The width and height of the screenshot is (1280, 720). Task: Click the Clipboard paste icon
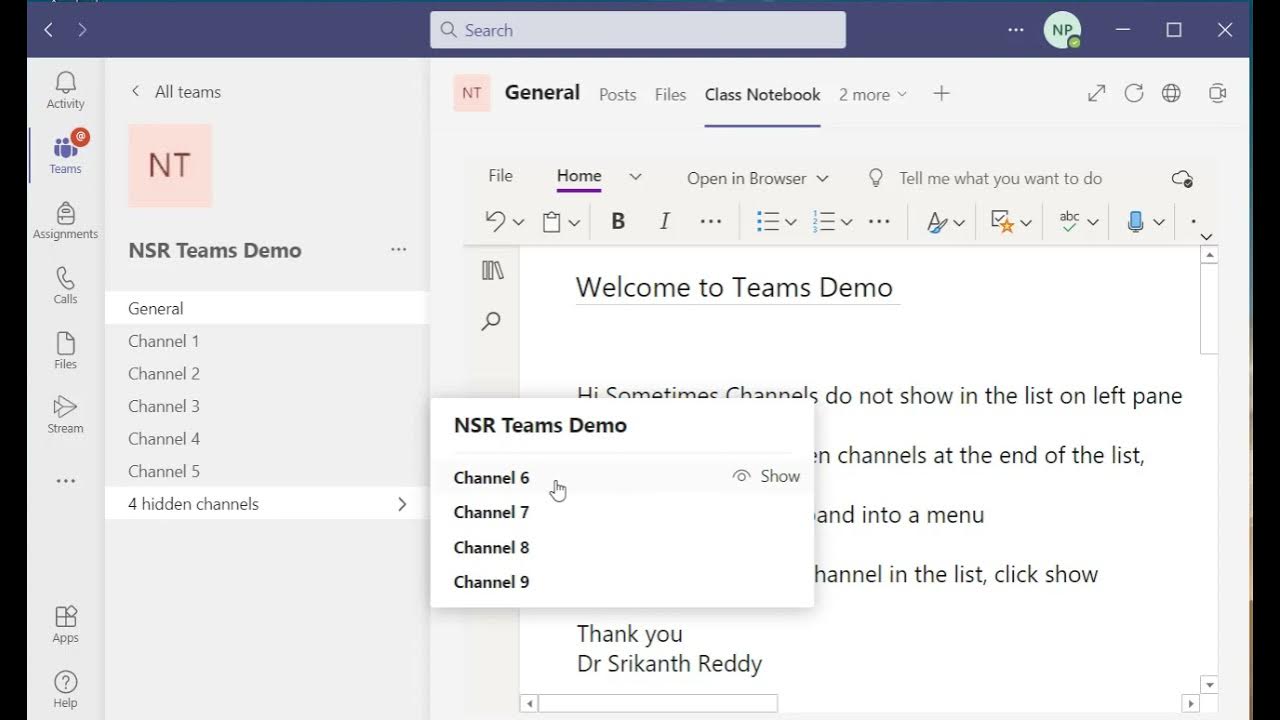(551, 222)
